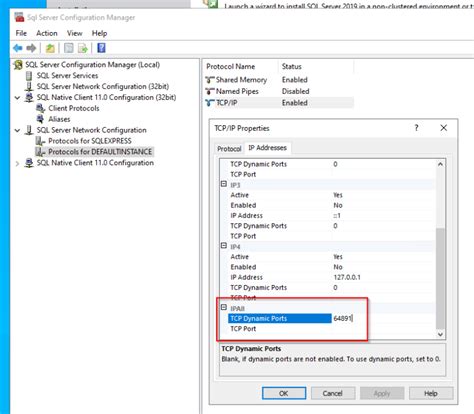Click the IP4 TCP Dynamic Ports row
Image resolution: width=474 pixels, height=414 pixels.
(x=332, y=287)
